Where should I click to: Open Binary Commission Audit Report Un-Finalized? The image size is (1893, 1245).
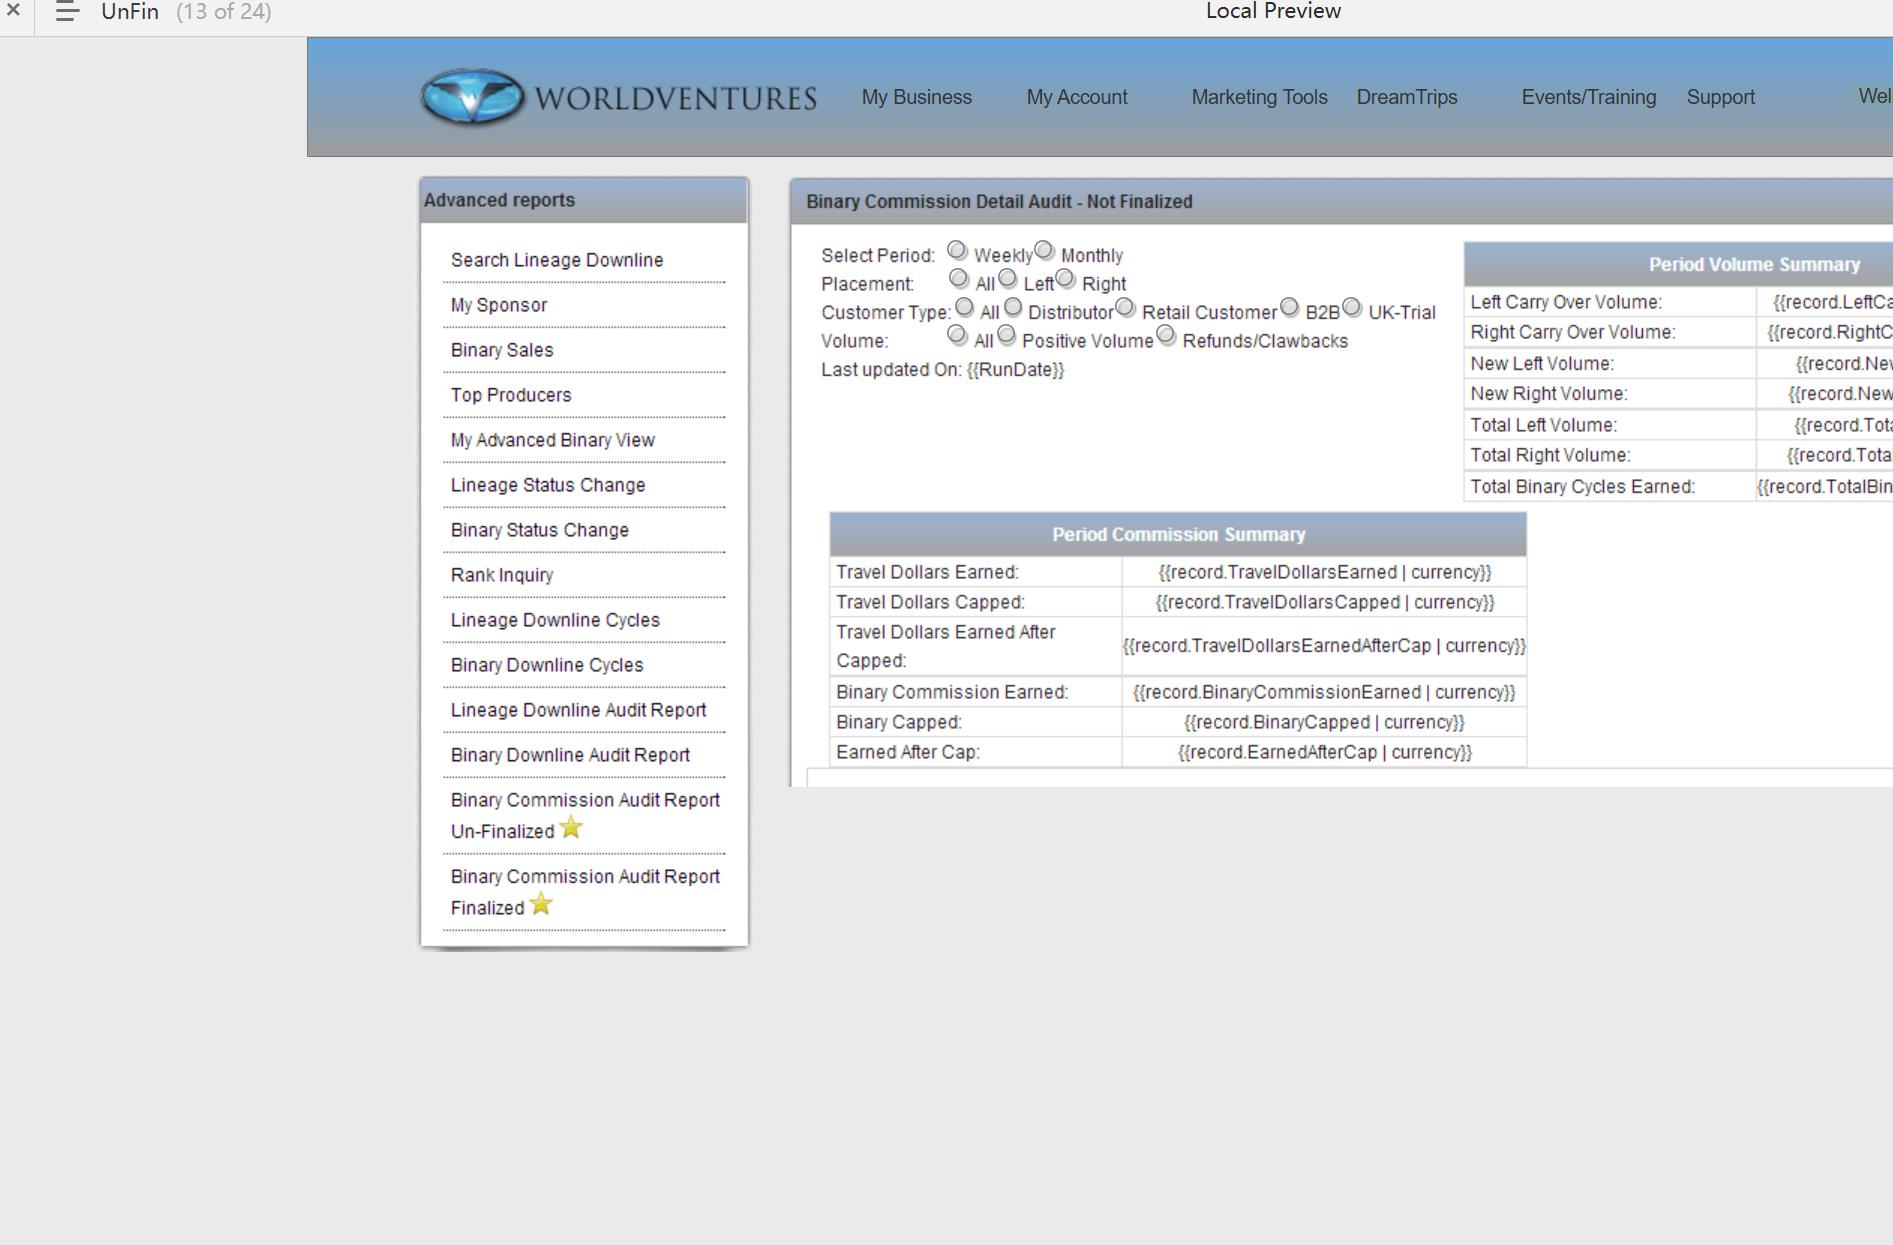[585, 815]
